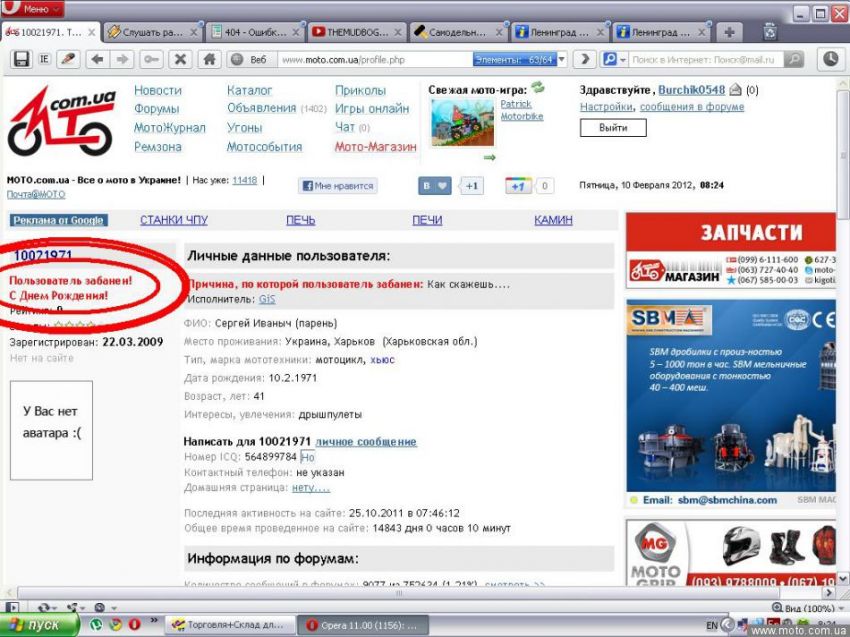Open the СТАНКИ ЧПУ ad link
Viewport: 850px width, 637px height.
pos(174,220)
